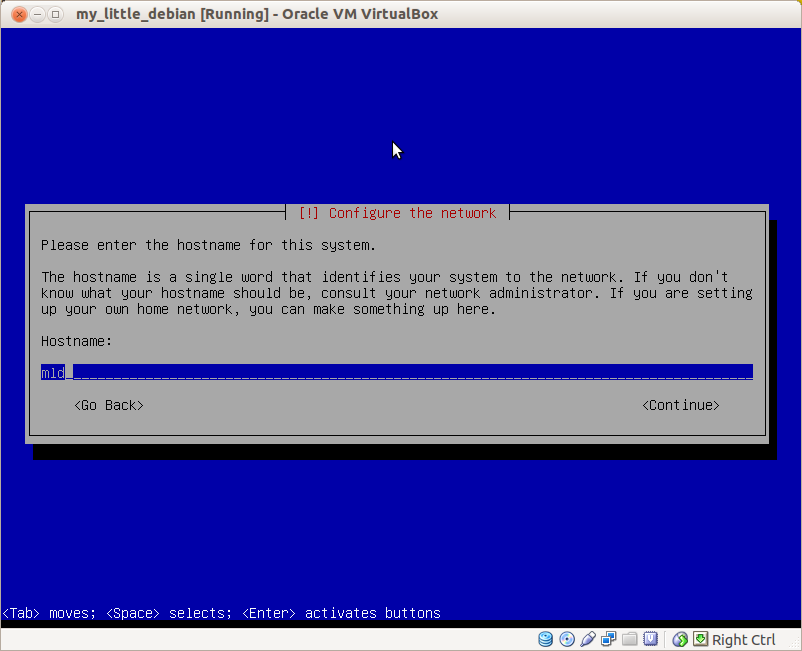Minimize the VirtualBox window
This screenshot has width=802, height=651.
pyautogui.click(x=37, y=14)
